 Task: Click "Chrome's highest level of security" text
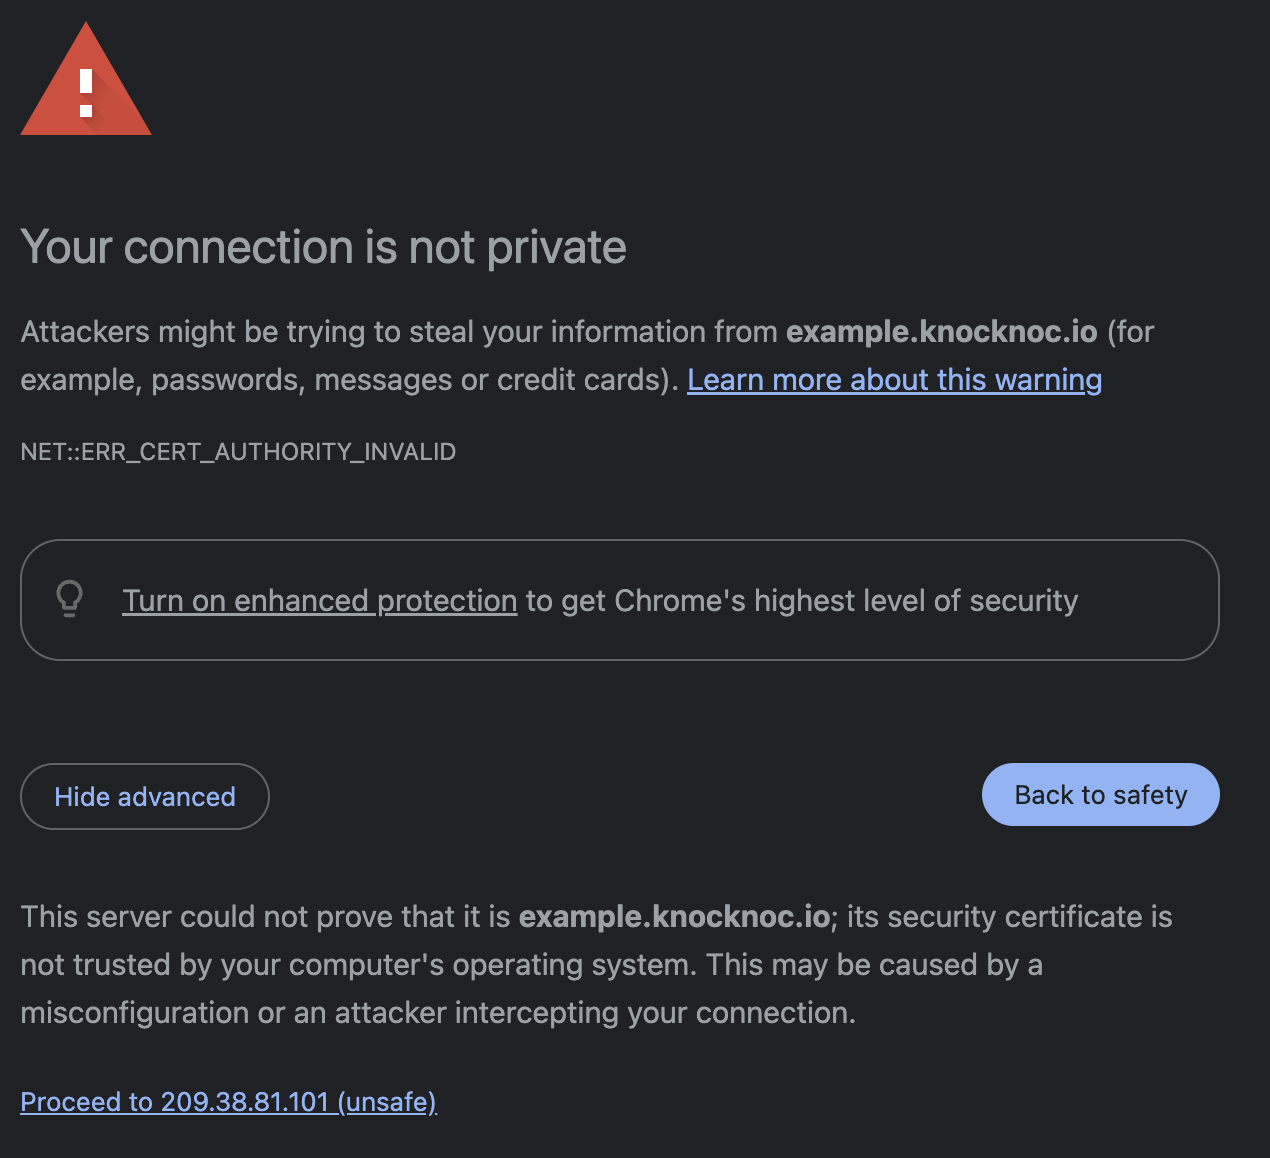(x=845, y=601)
